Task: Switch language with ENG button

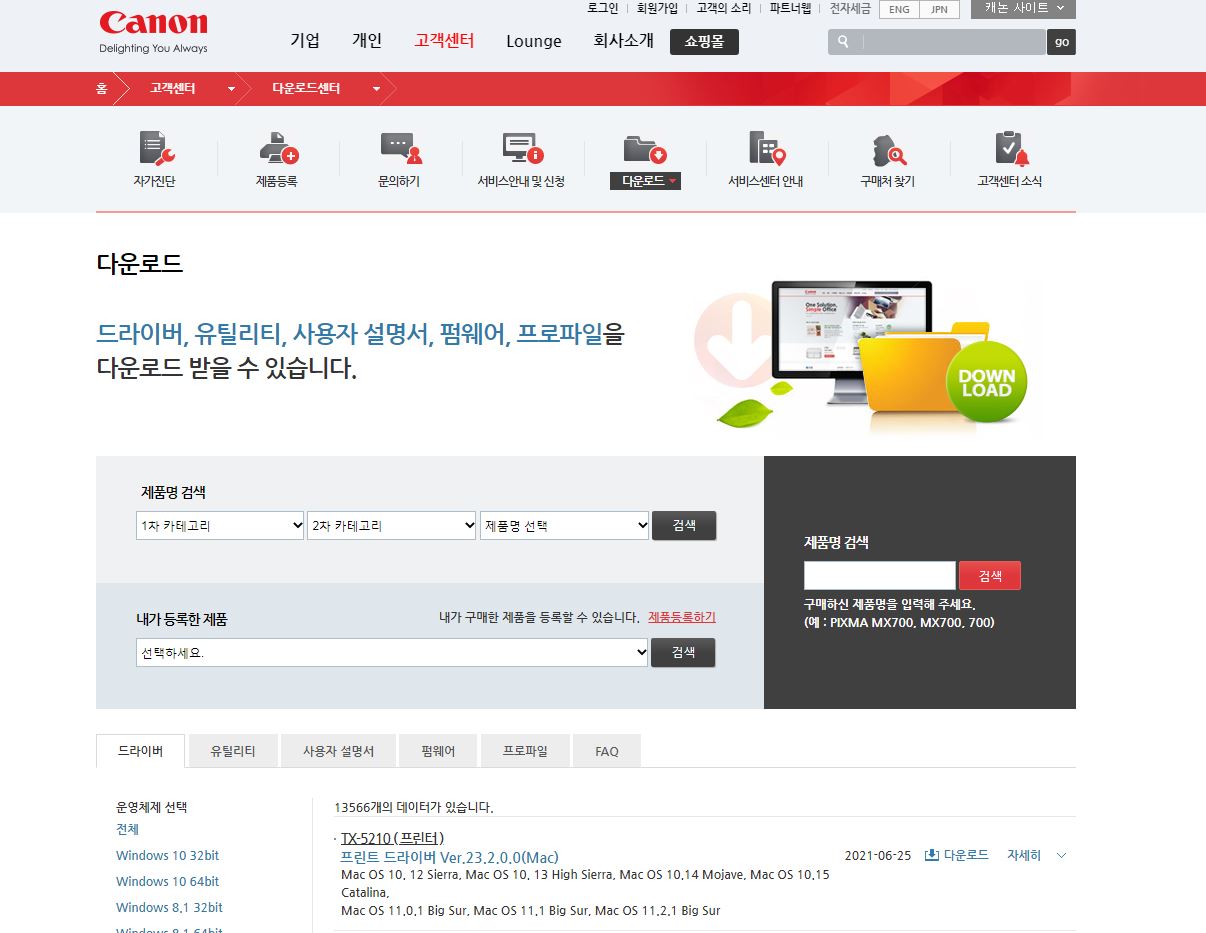Action: 899,9
